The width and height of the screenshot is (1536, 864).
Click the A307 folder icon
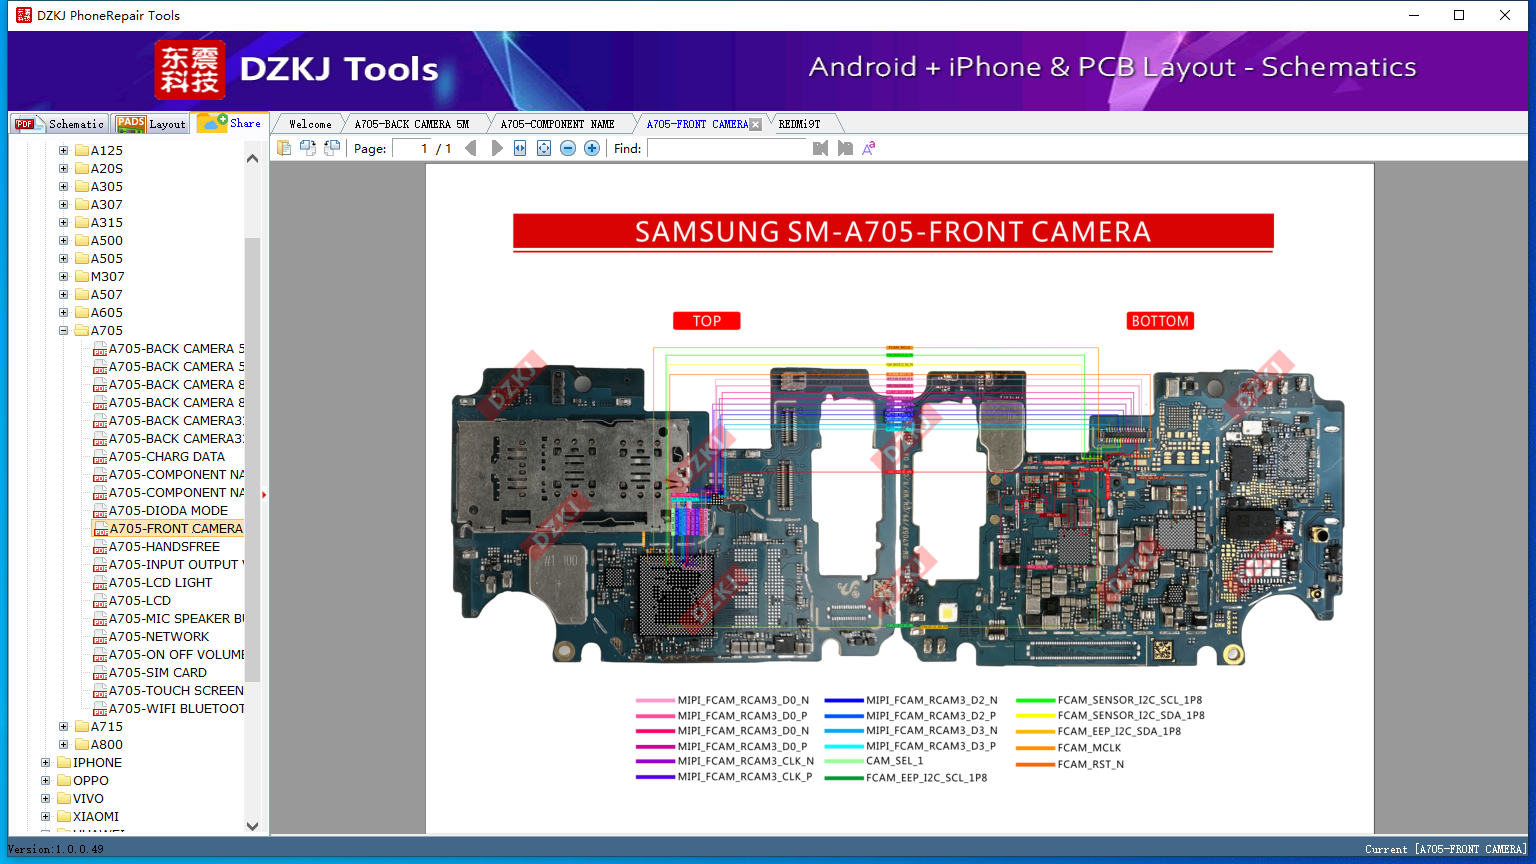pos(82,205)
